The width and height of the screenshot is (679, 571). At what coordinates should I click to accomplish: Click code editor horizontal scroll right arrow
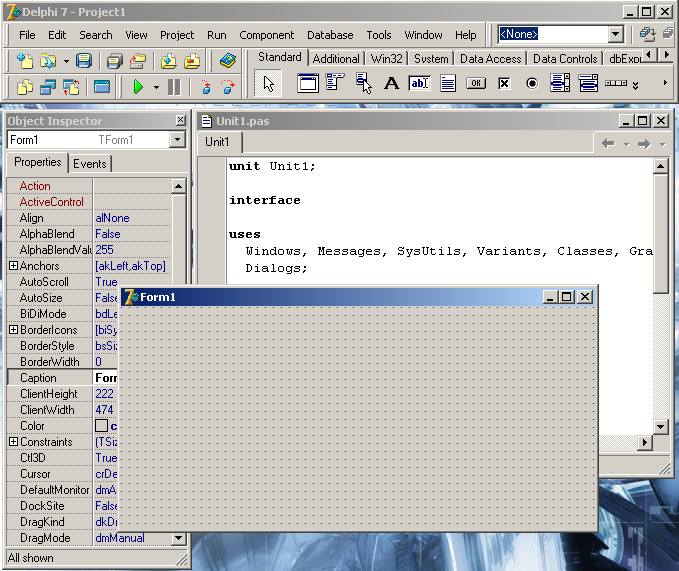click(645, 442)
